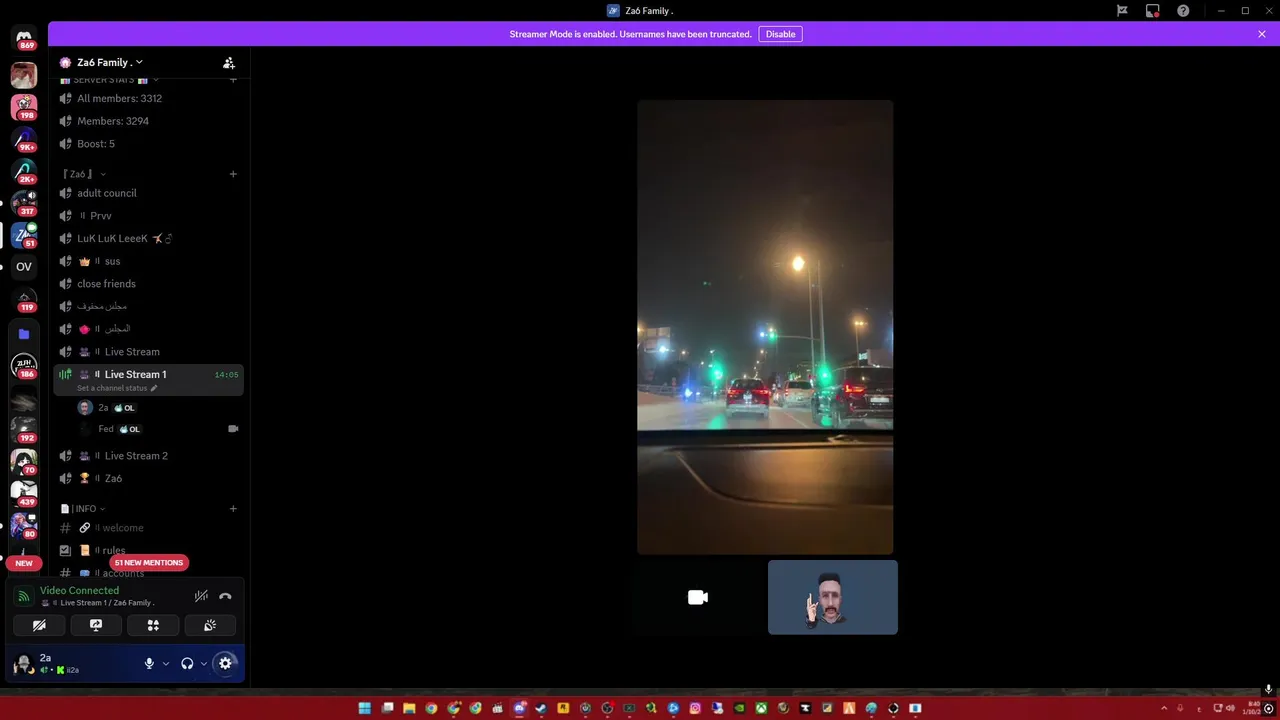Open the server with 2K+ badge
This screenshot has height=720, width=1280.
tap(24, 171)
